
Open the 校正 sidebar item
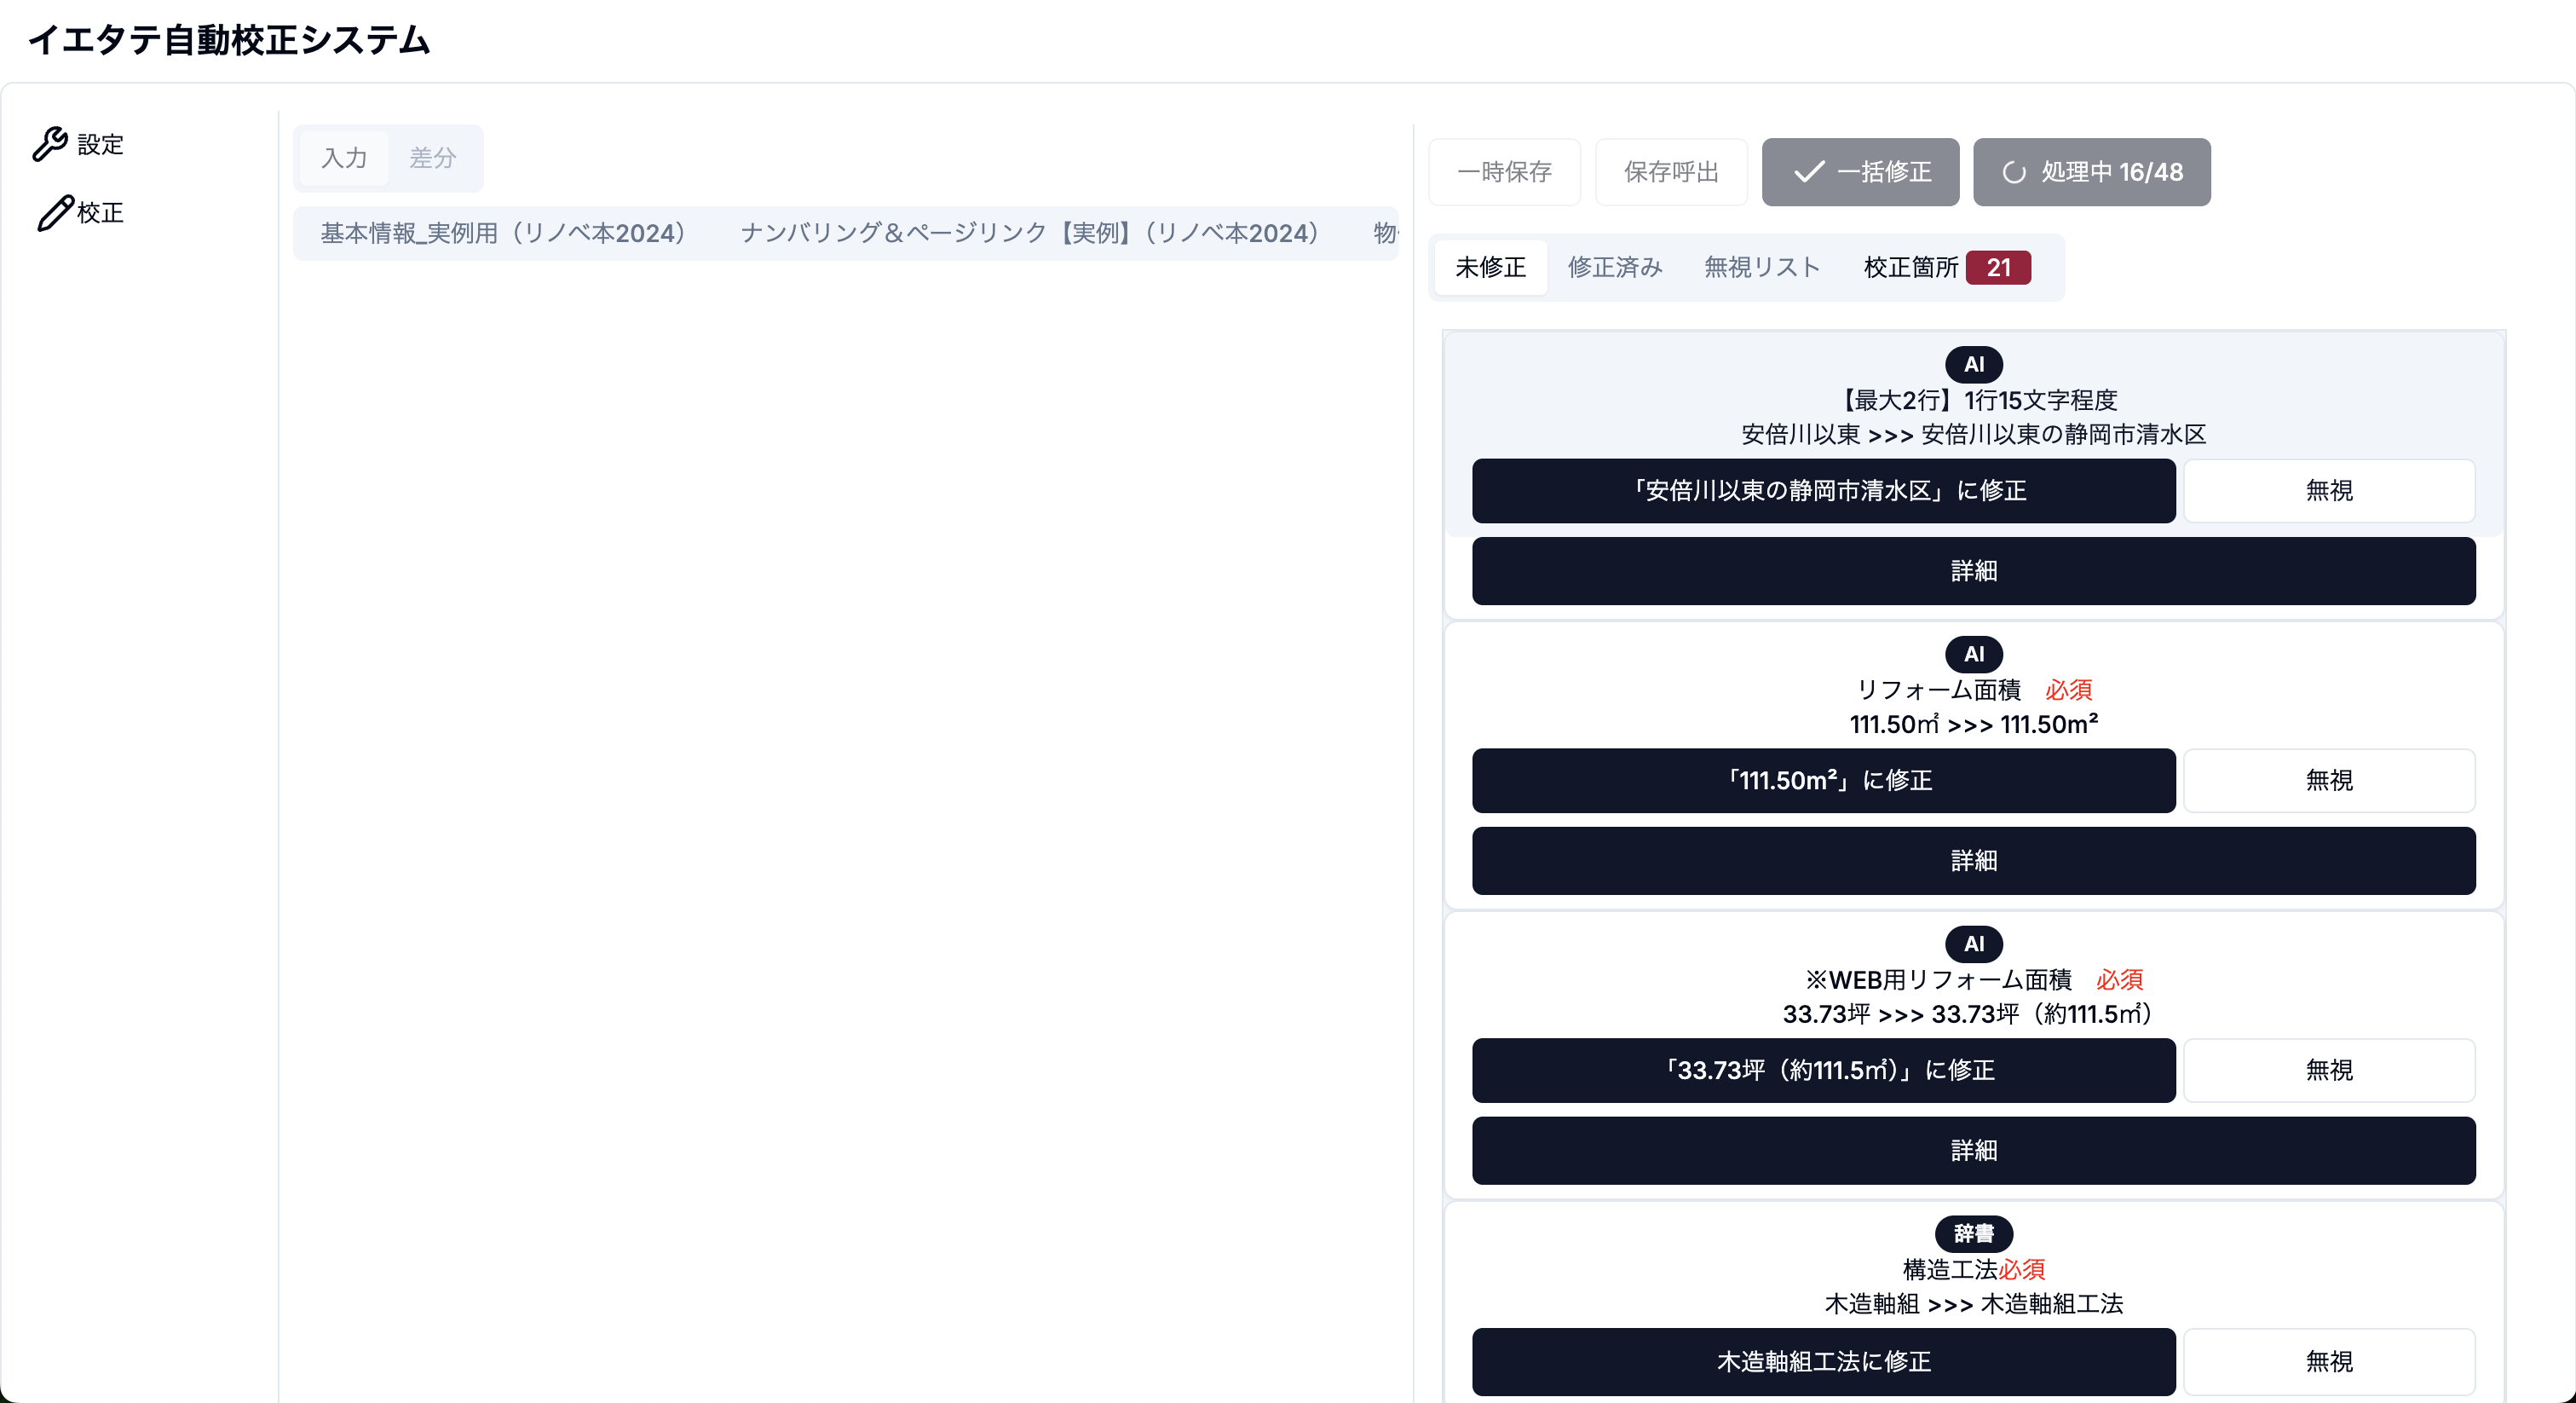point(80,213)
